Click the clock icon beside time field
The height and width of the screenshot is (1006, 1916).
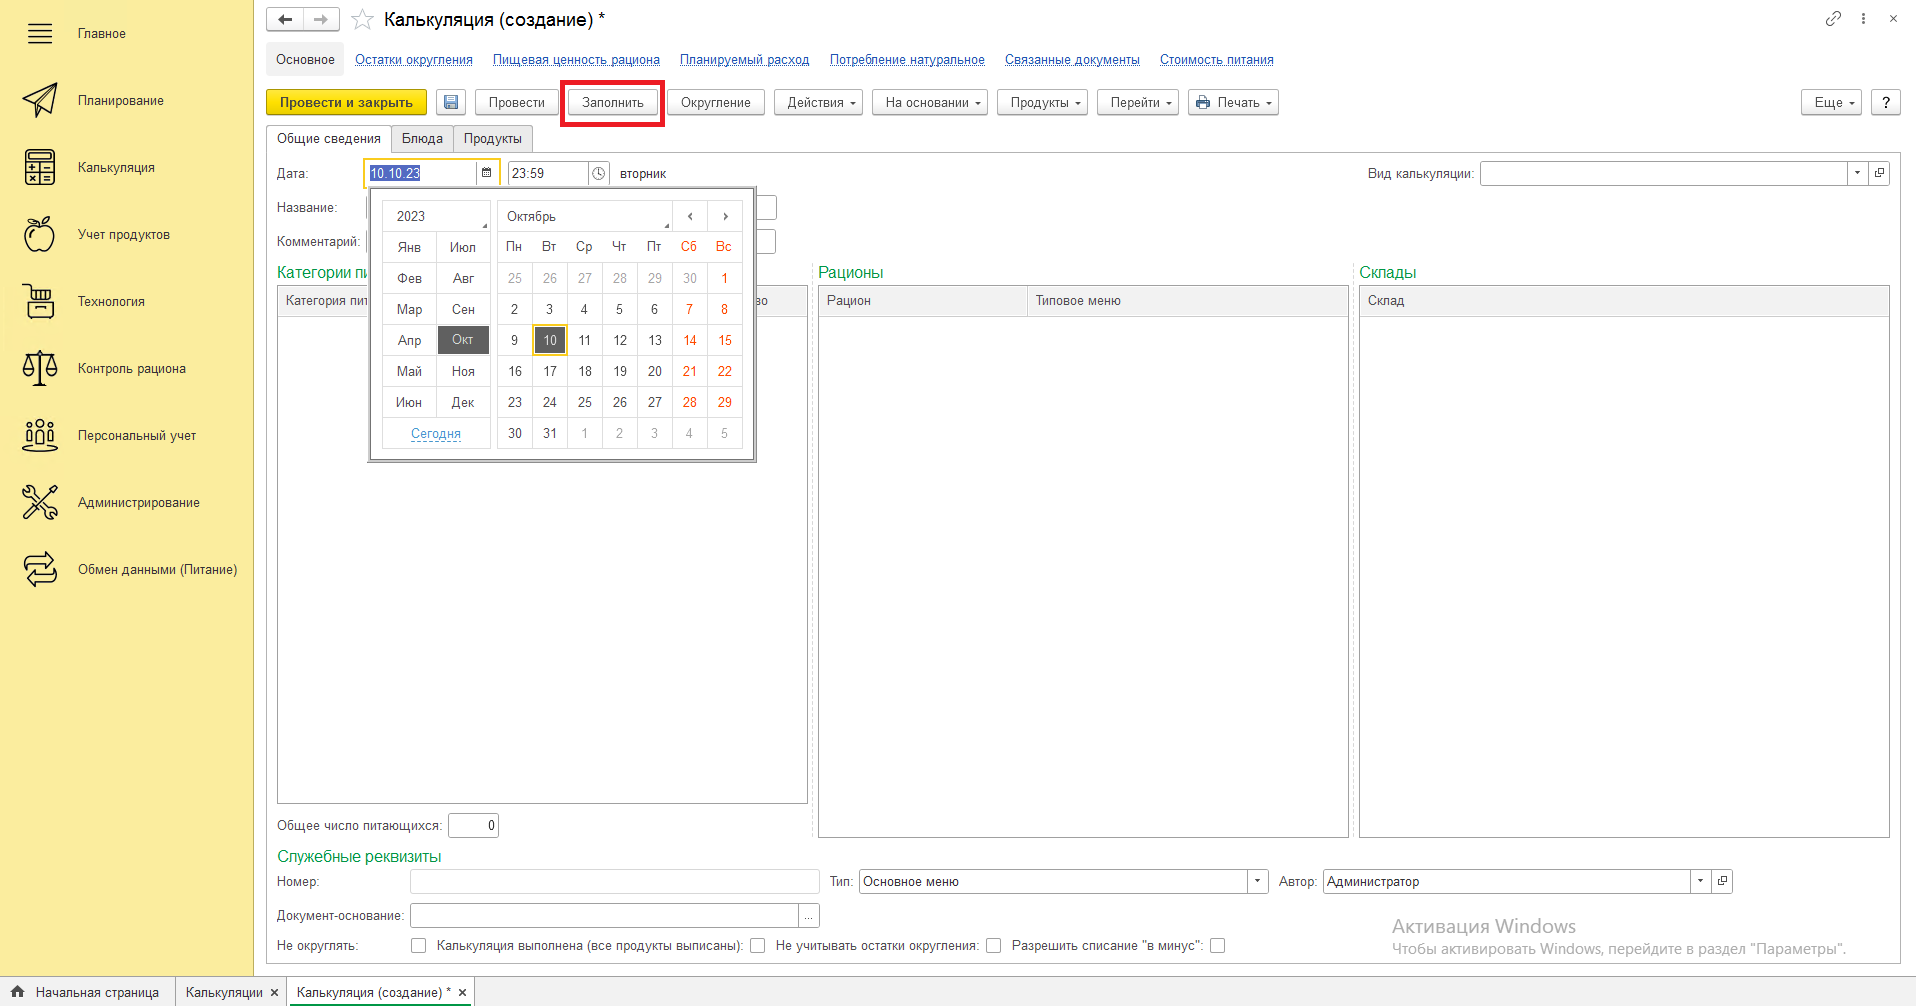(598, 173)
